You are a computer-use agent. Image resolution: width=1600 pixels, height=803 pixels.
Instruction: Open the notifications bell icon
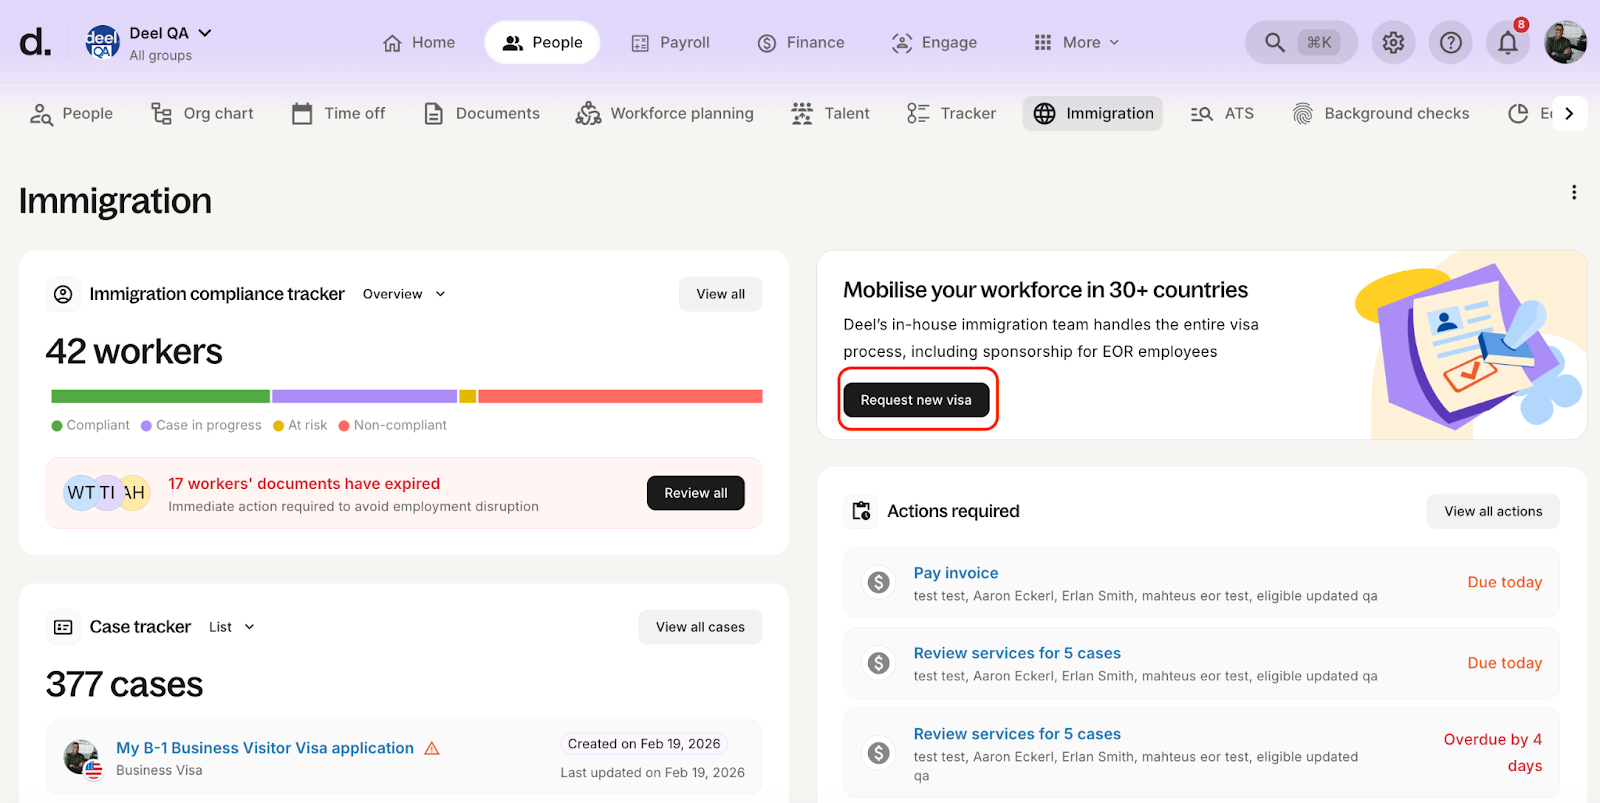tap(1507, 43)
